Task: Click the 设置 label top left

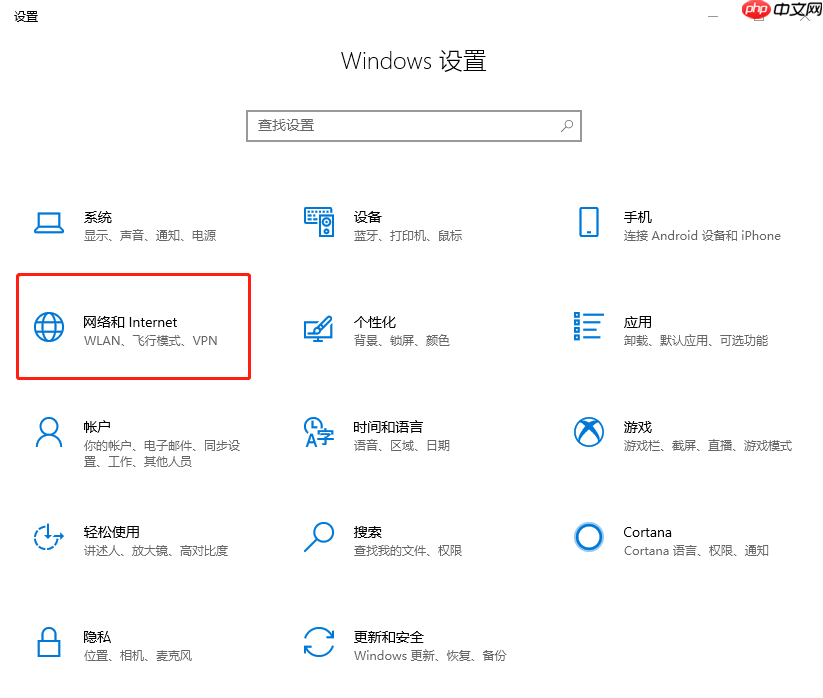Action: [x=26, y=16]
